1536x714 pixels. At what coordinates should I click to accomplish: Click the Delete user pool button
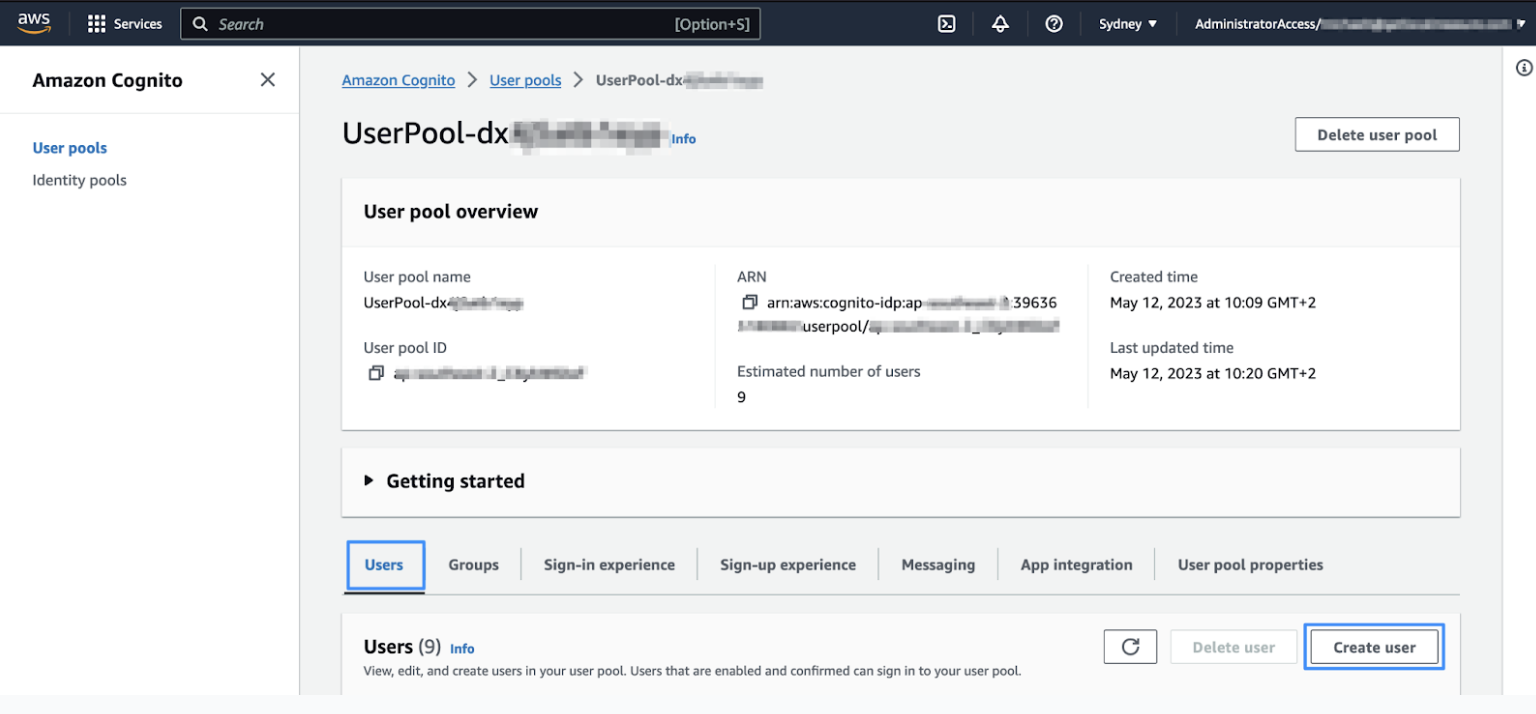pyautogui.click(x=1377, y=135)
